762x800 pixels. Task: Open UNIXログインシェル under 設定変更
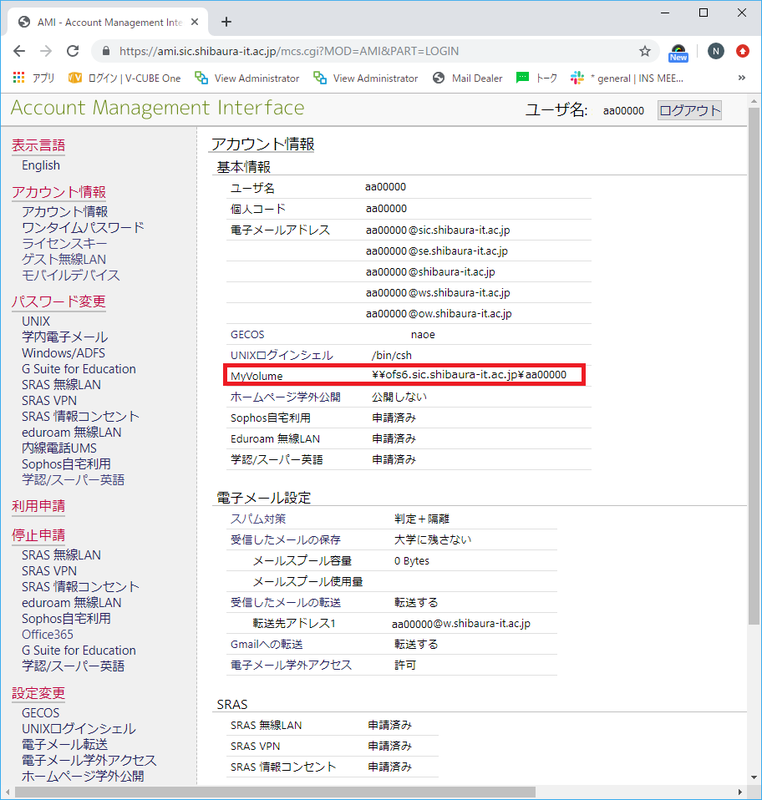[79, 729]
